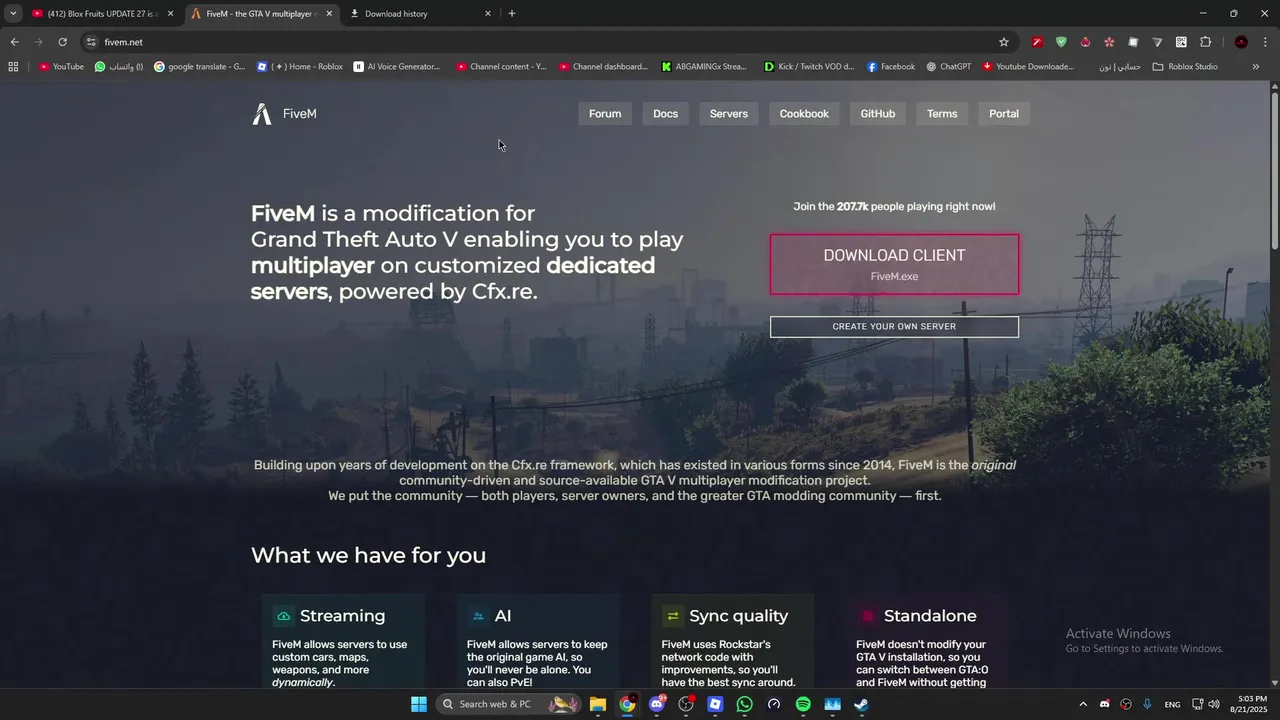Screen dimensions: 1280x720
Task: Switch to the Blox Fruits YouTube tab
Action: (x=103, y=13)
